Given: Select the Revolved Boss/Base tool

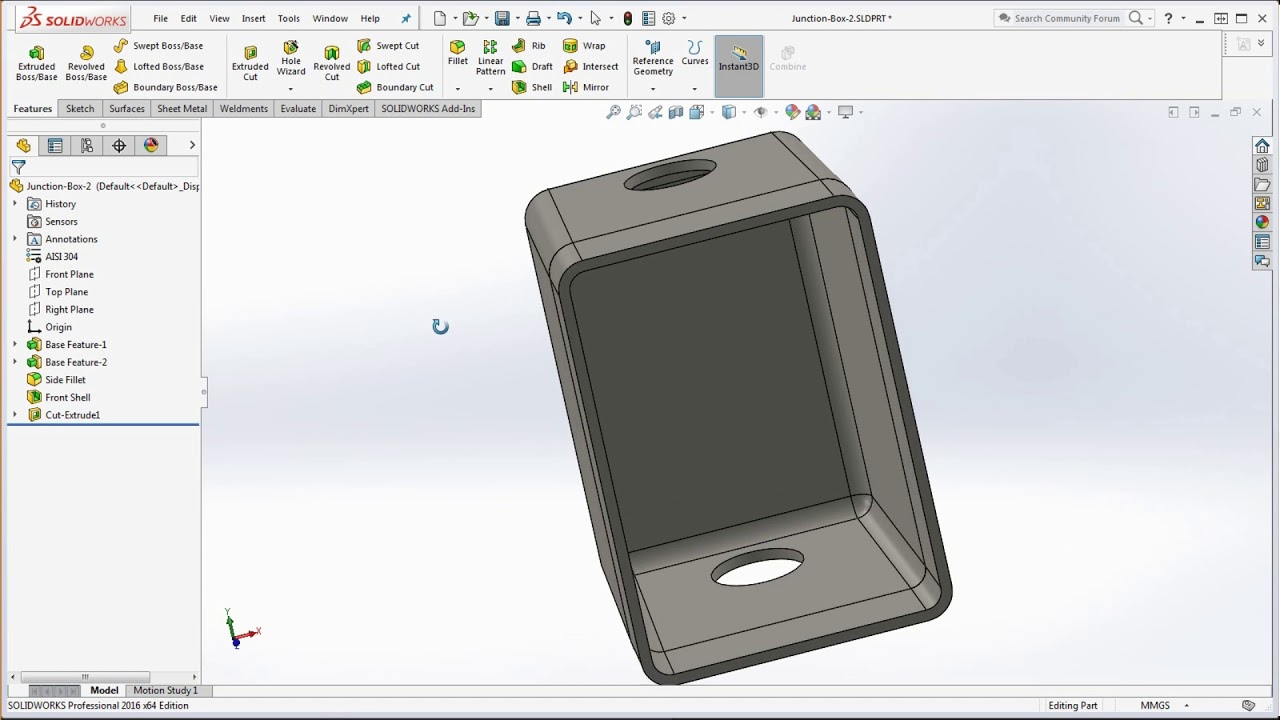Looking at the screenshot, I should 86,63.
